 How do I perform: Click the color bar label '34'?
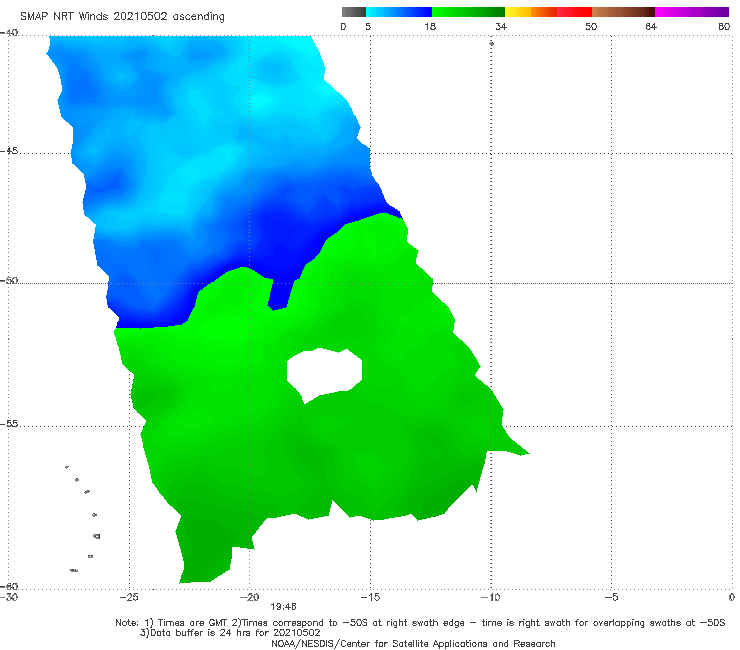[501, 26]
